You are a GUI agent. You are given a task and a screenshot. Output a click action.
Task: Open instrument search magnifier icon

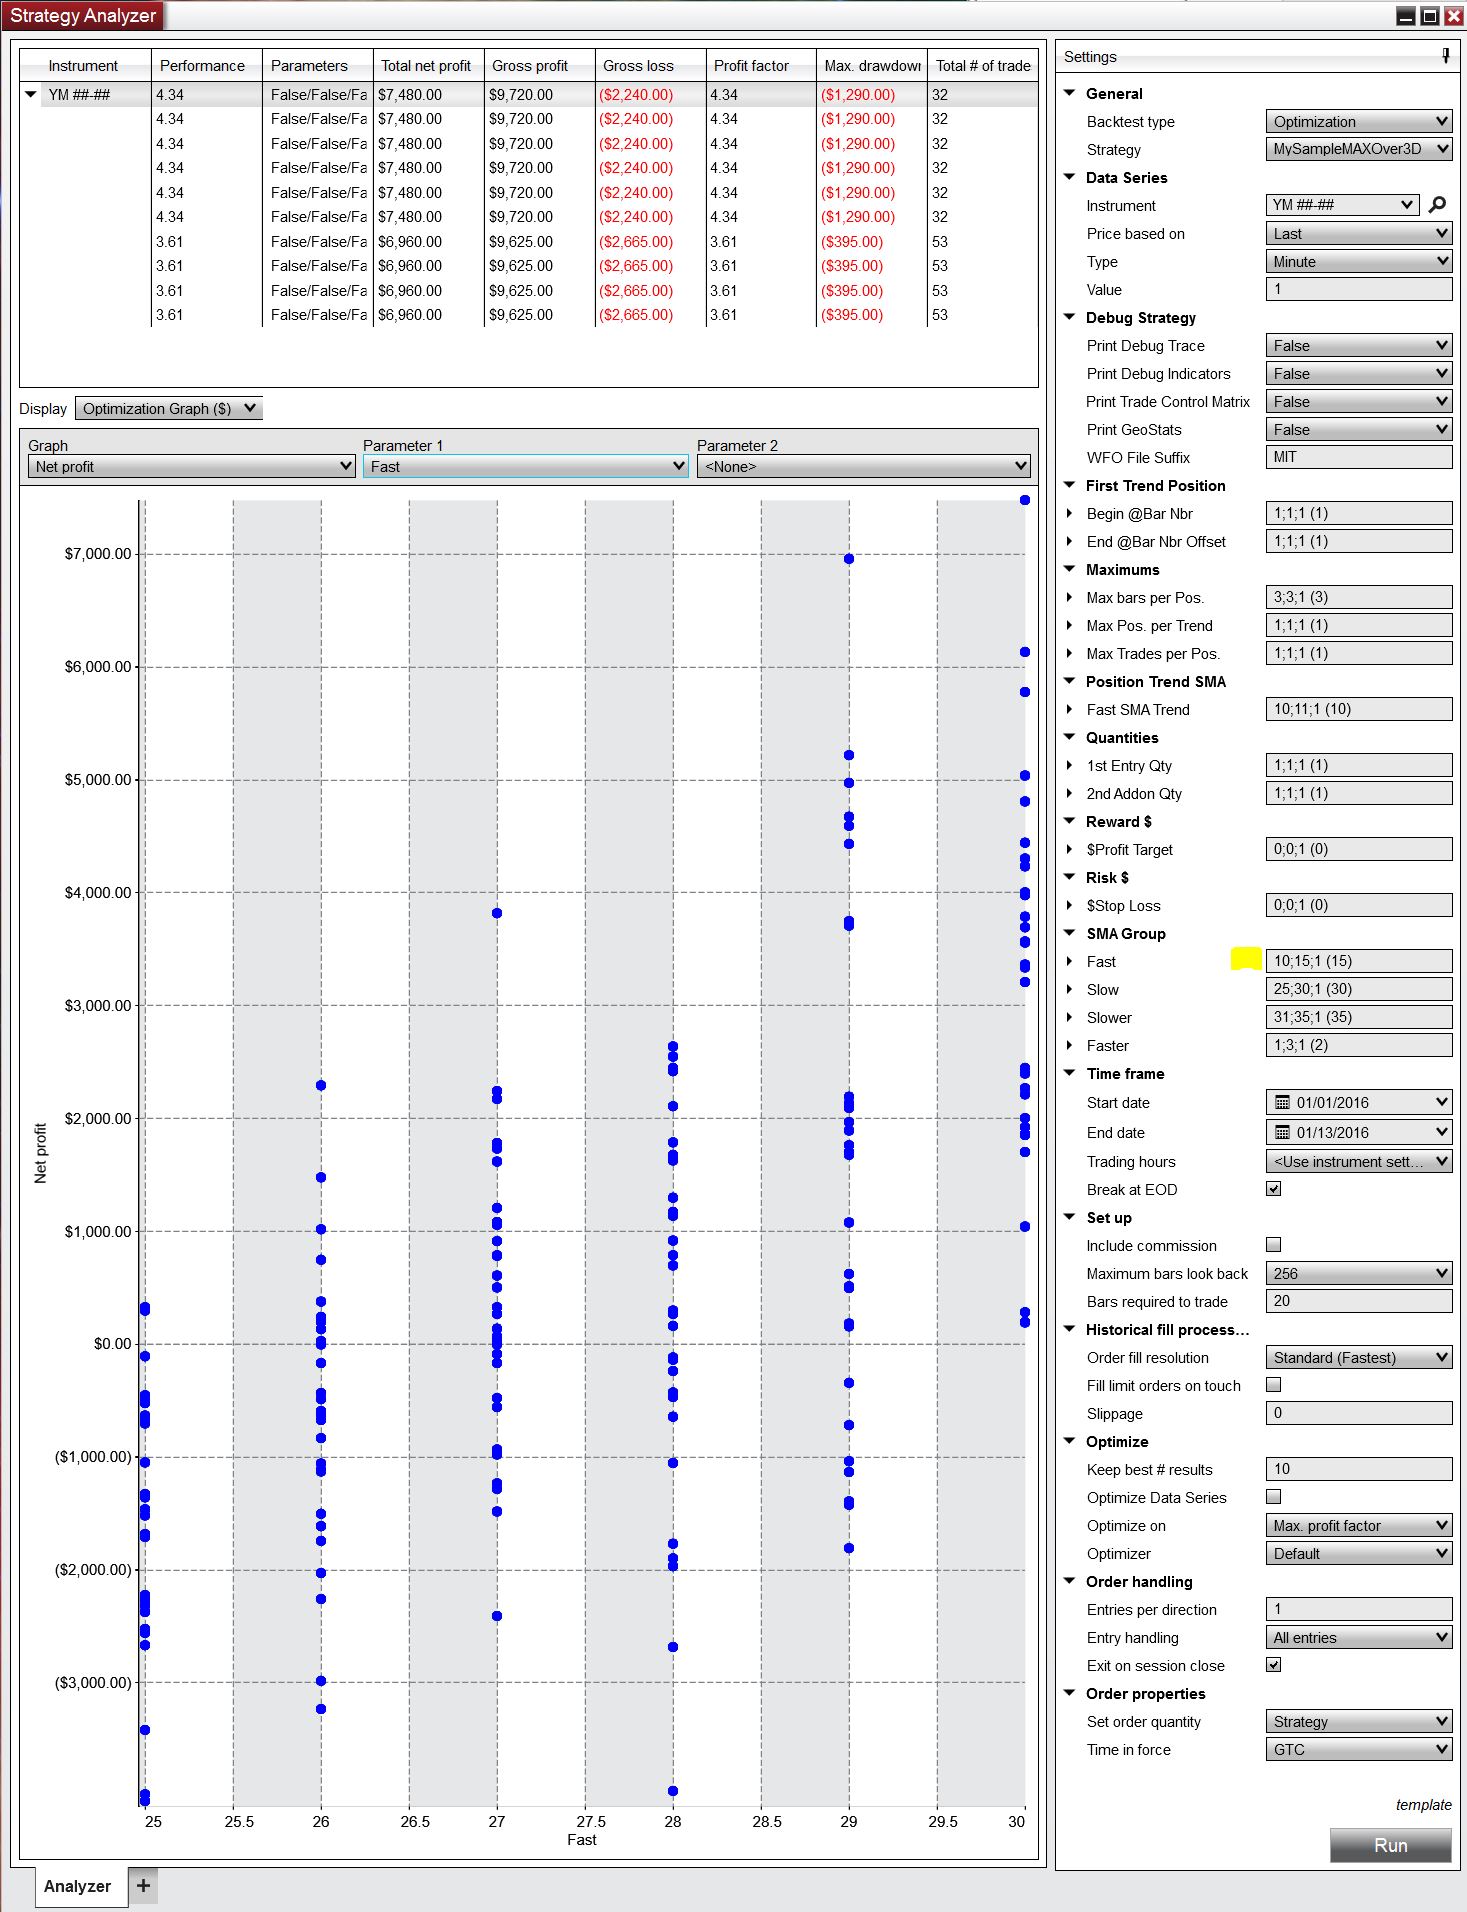(1437, 205)
